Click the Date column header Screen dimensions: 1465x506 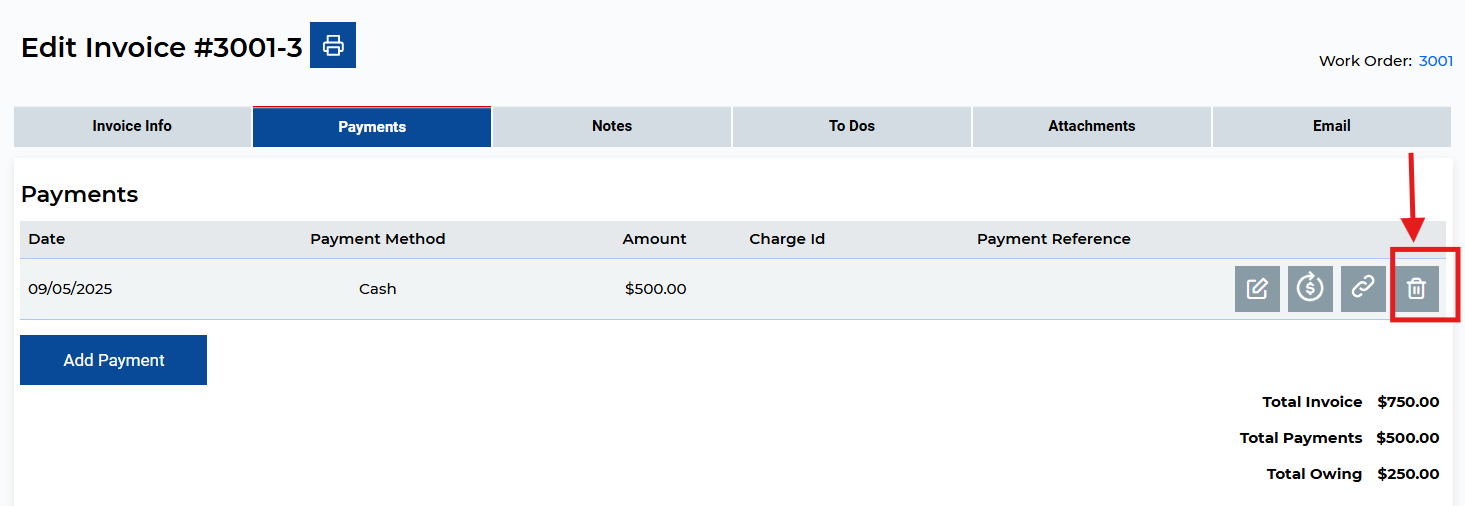(x=47, y=239)
